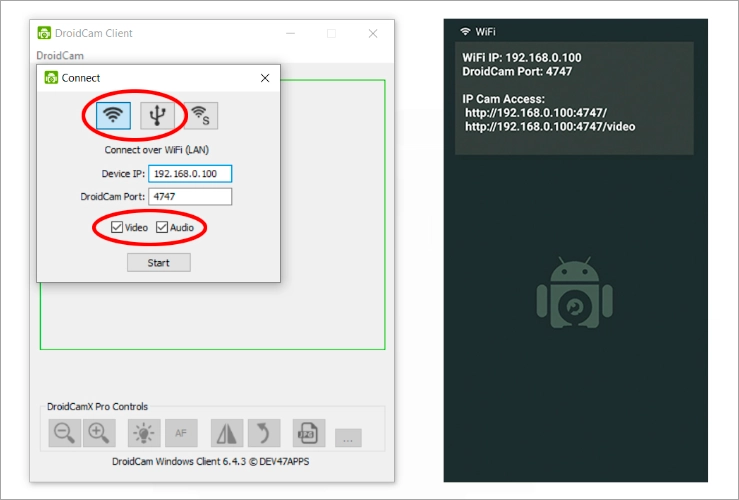Close the Connect dialog

click(265, 78)
